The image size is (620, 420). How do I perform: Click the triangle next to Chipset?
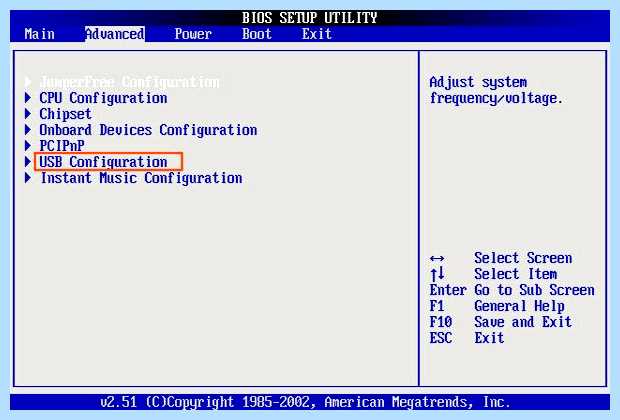pos(28,114)
